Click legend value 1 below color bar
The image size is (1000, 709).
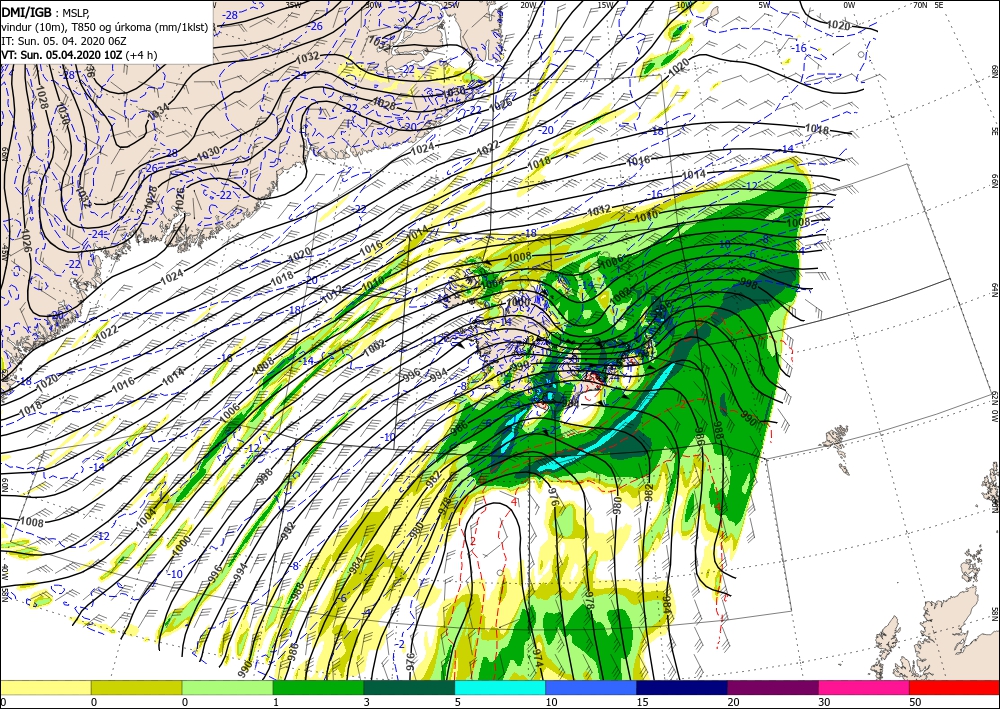276,702
